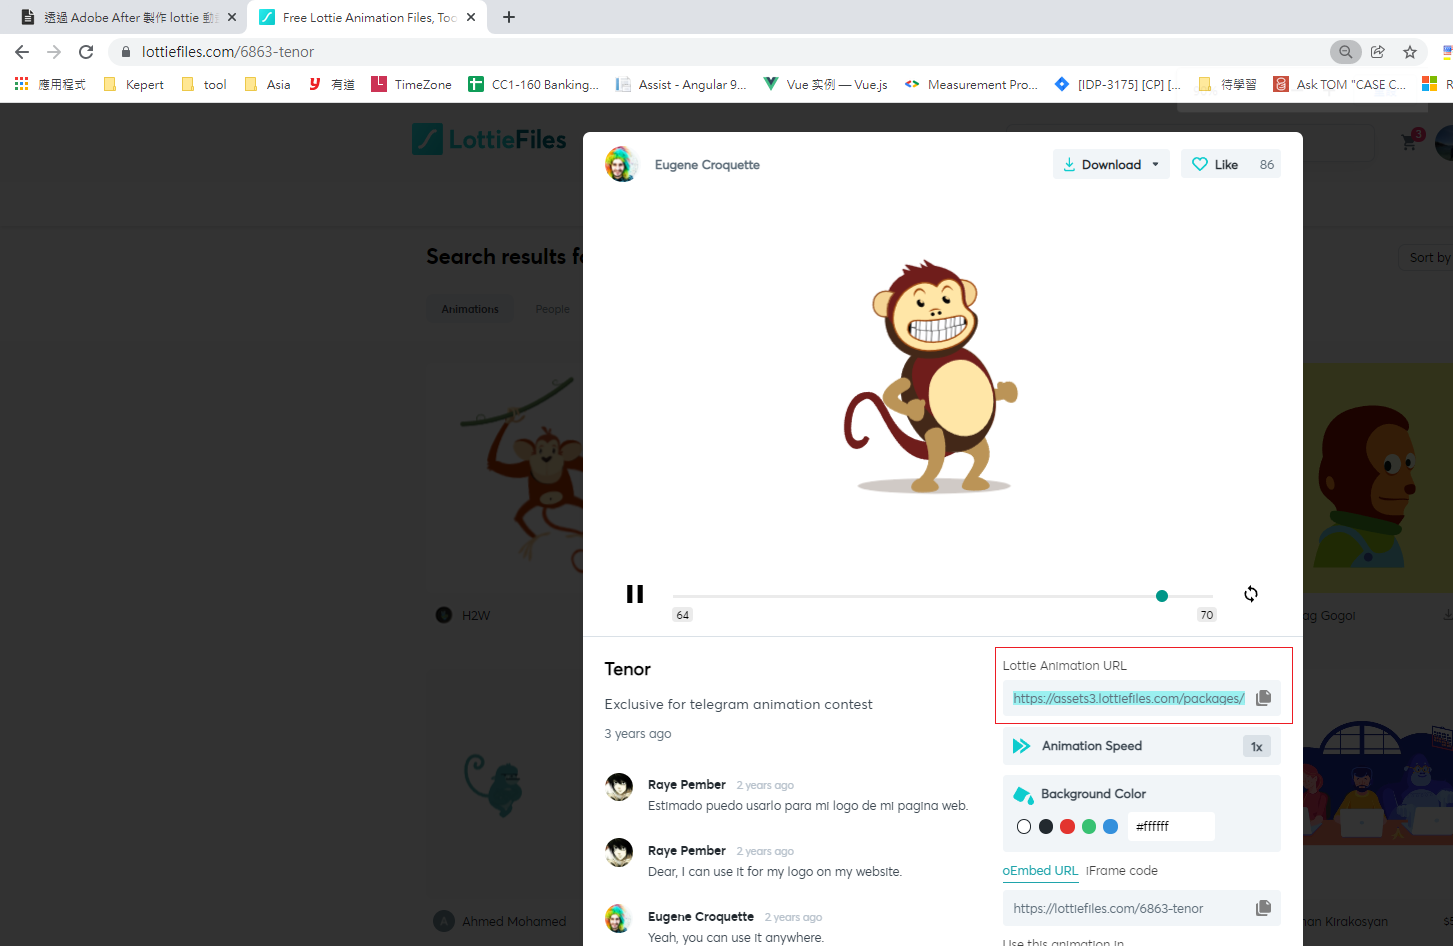Open the Download dropdown menu

pyautogui.click(x=1111, y=165)
